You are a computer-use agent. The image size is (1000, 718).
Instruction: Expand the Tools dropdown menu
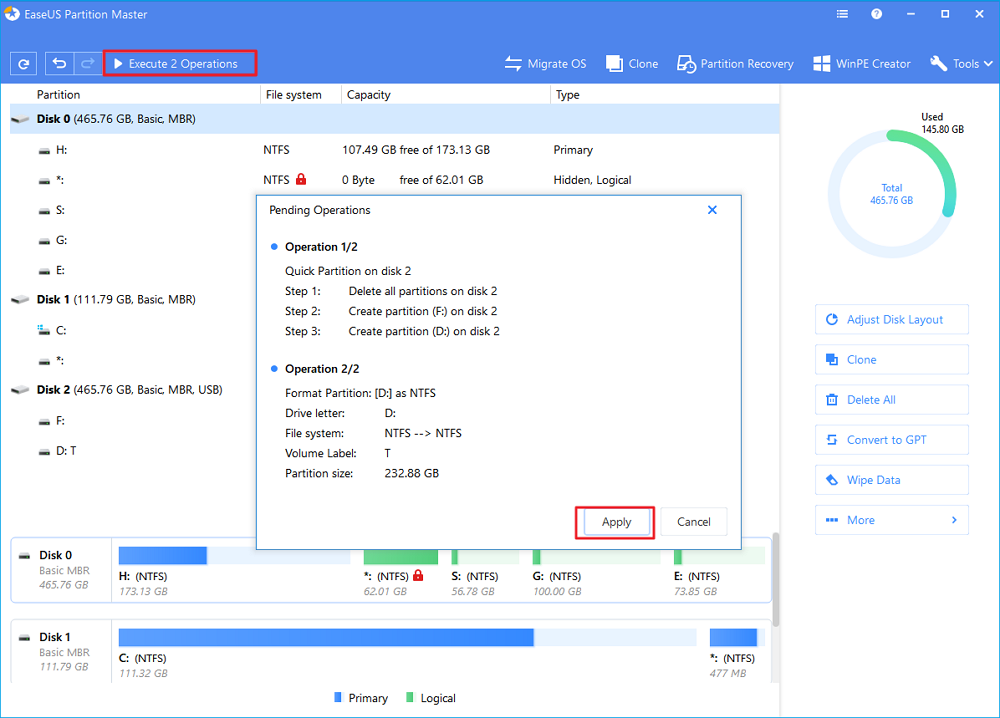[x=961, y=64]
